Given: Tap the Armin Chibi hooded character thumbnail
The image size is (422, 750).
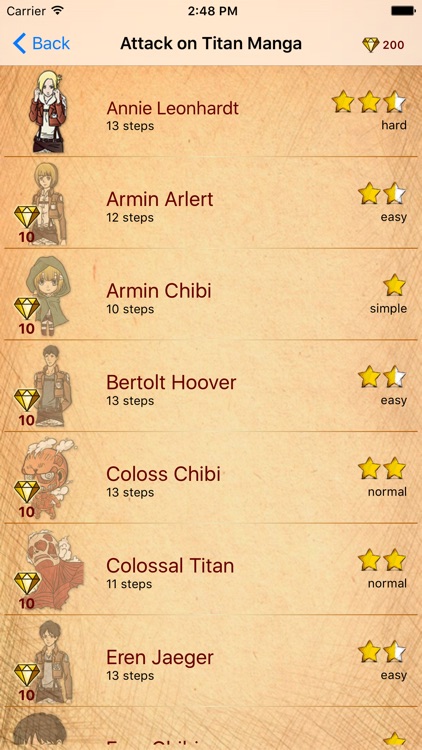Looking at the screenshot, I should pos(48,295).
